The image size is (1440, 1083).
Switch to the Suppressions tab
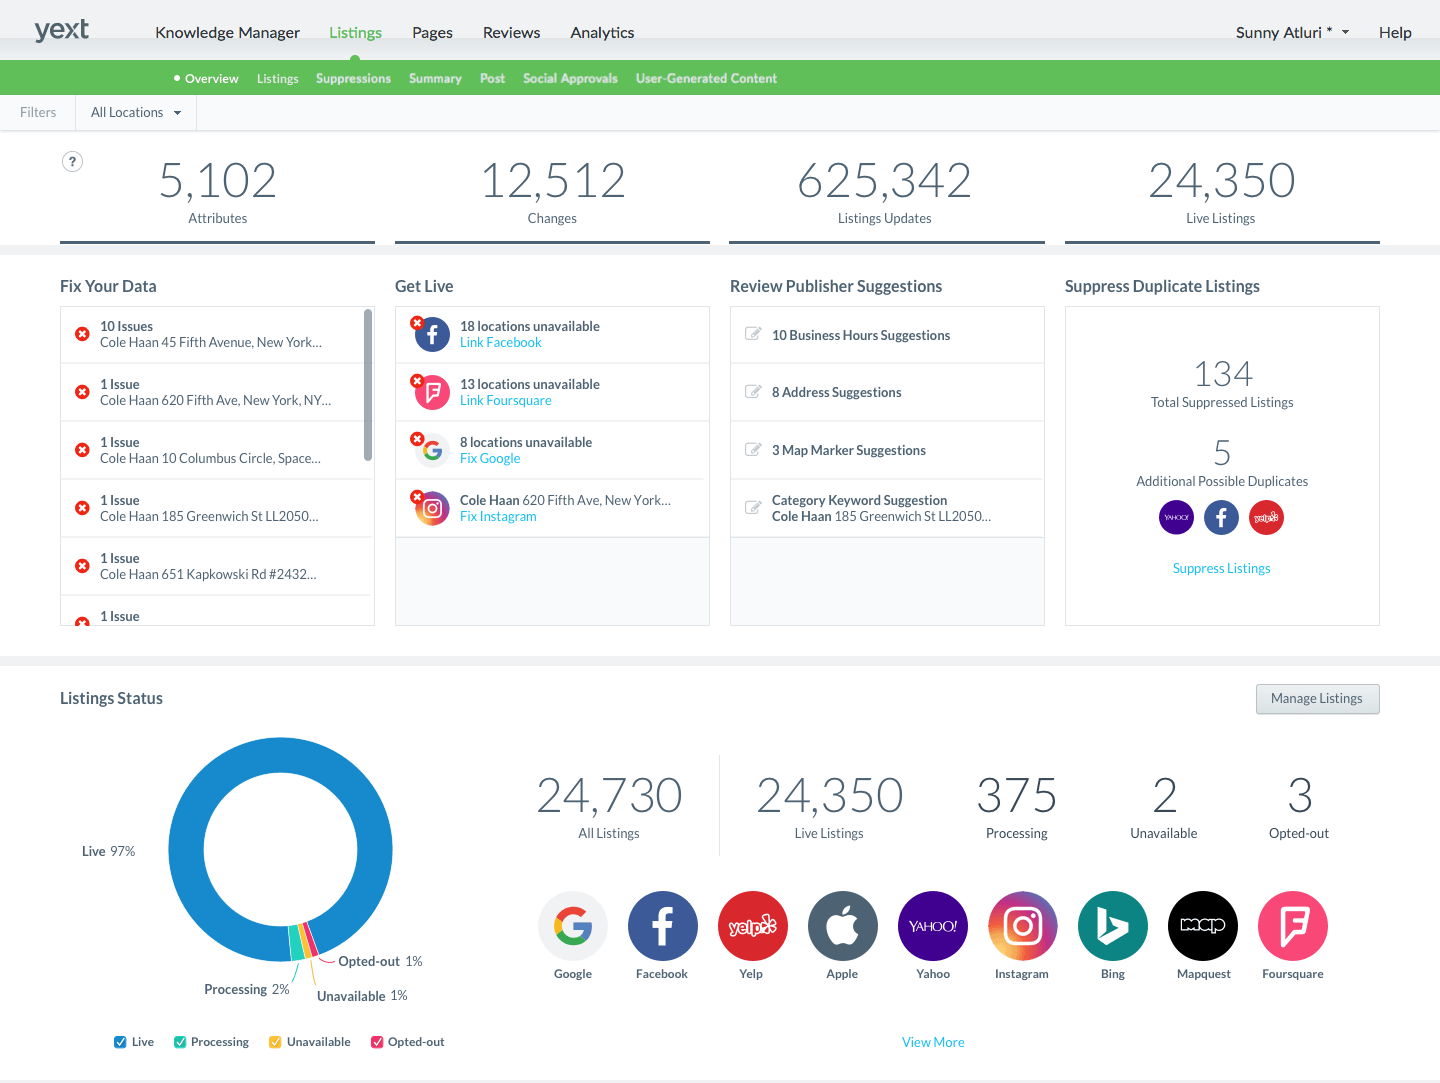[x=353, y=79]
